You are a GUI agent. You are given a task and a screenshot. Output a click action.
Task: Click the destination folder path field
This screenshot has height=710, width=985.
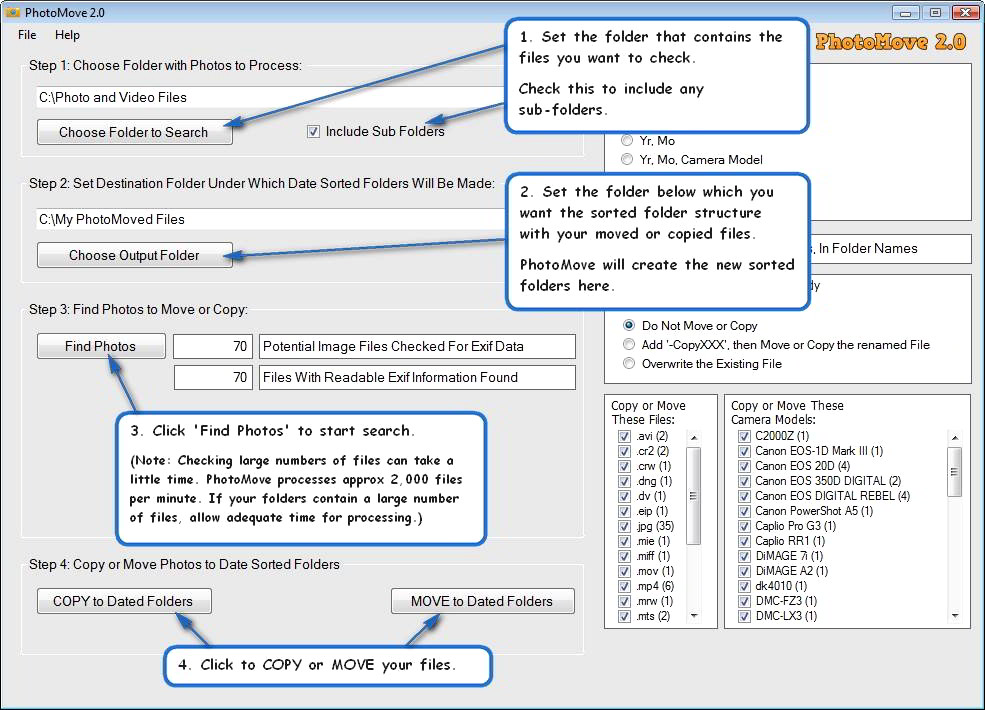271,219
